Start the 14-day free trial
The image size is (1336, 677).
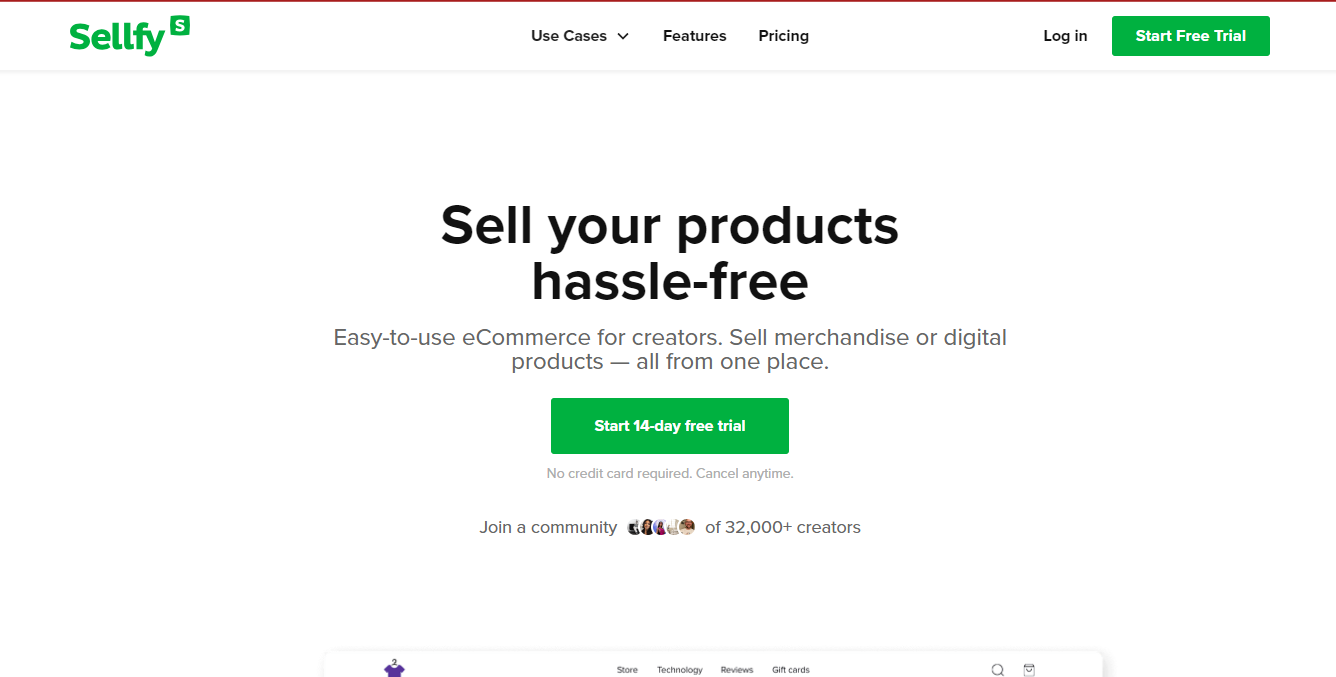[x=669, y=426]
